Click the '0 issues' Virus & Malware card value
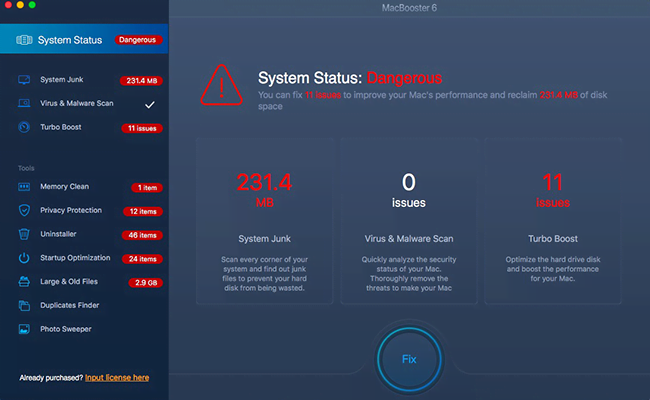Image resolution: width=650 pixels, height=400 pixels. (x=409, y=190)
